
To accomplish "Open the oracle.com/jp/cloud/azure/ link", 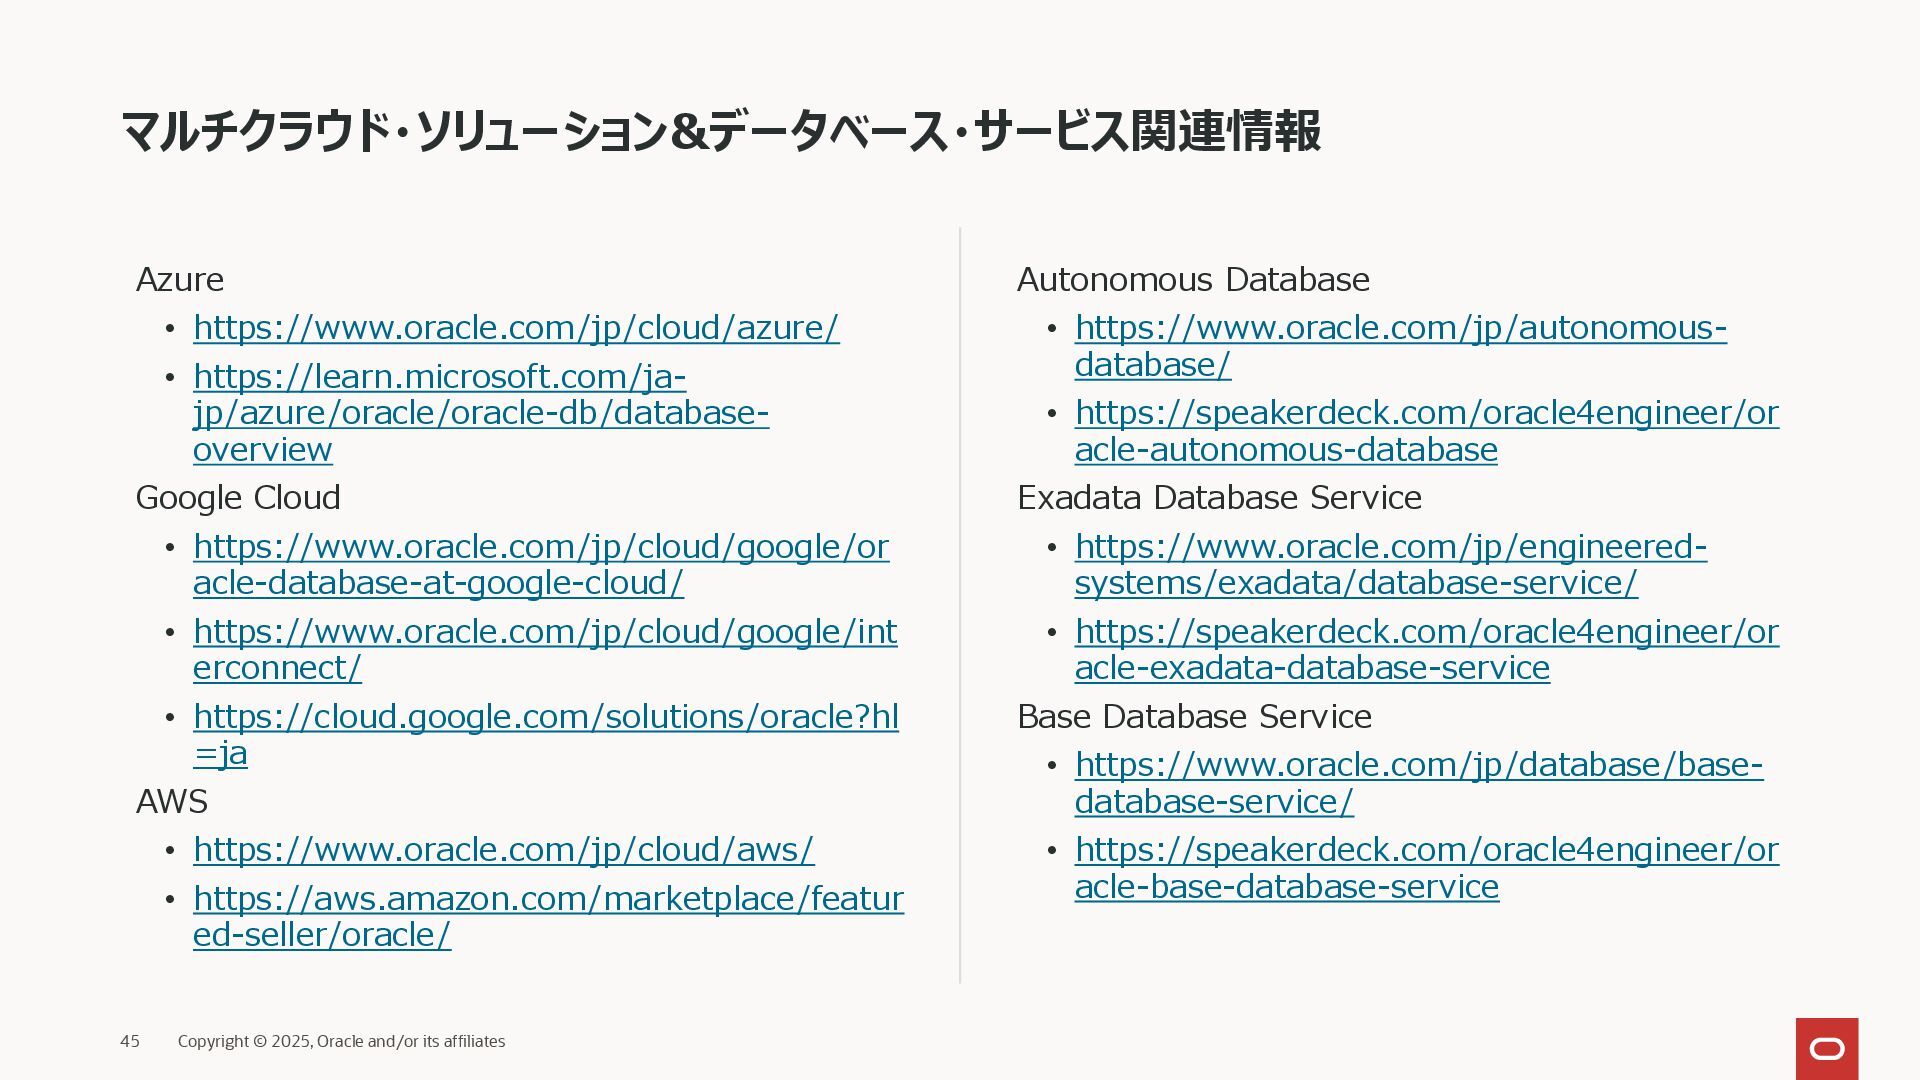I will 516,328.
